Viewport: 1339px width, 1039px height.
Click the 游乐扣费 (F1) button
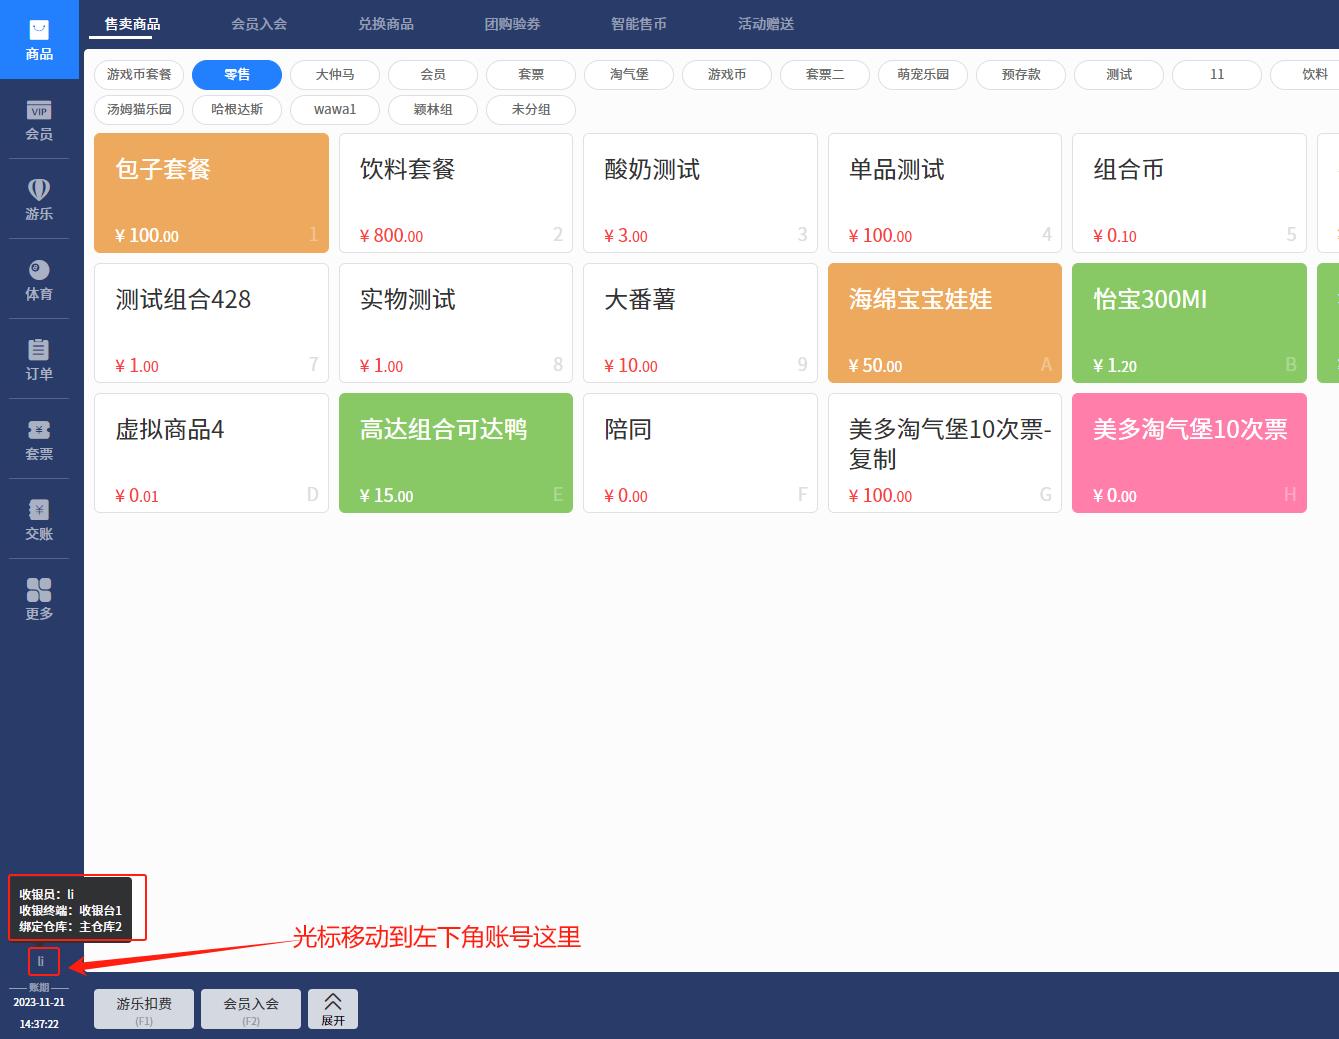144,1009
